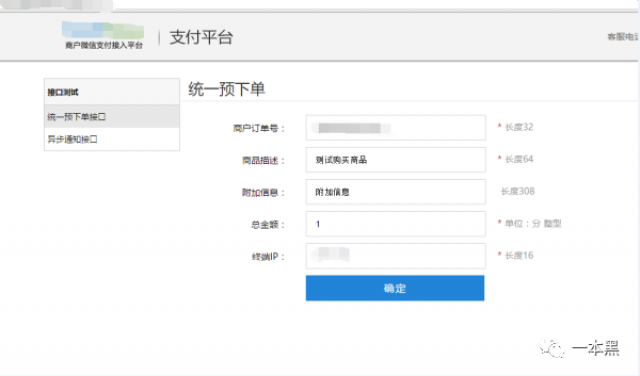Click the blue 确定 confirm button

point(395,288)
